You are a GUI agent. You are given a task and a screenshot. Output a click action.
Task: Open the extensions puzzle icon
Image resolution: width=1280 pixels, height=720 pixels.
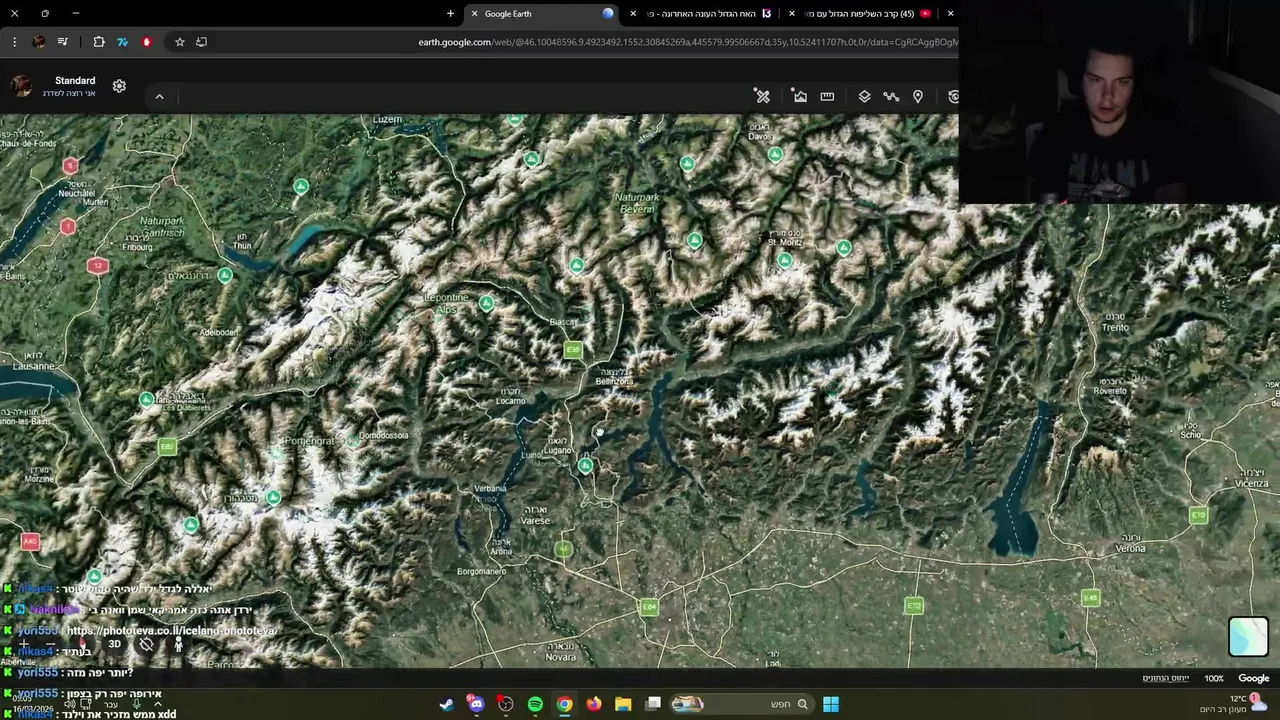(x=99, y=42)
